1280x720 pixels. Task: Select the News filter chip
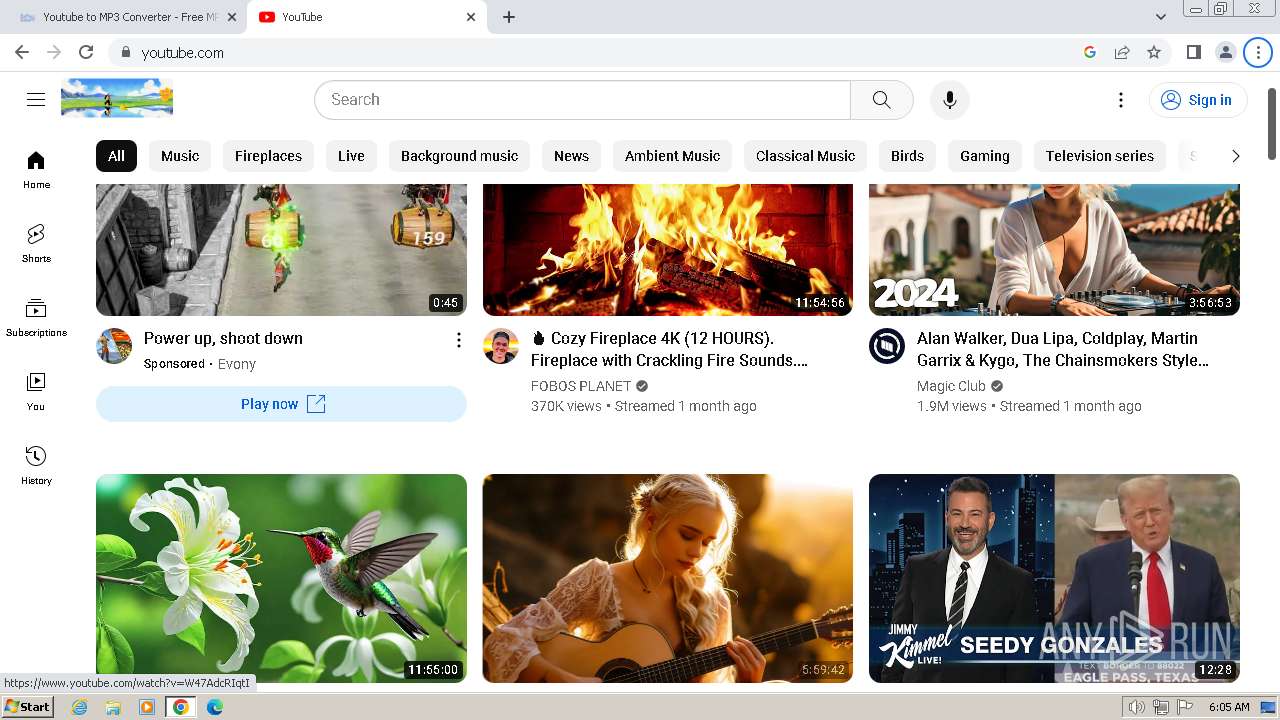pos(571,156)
